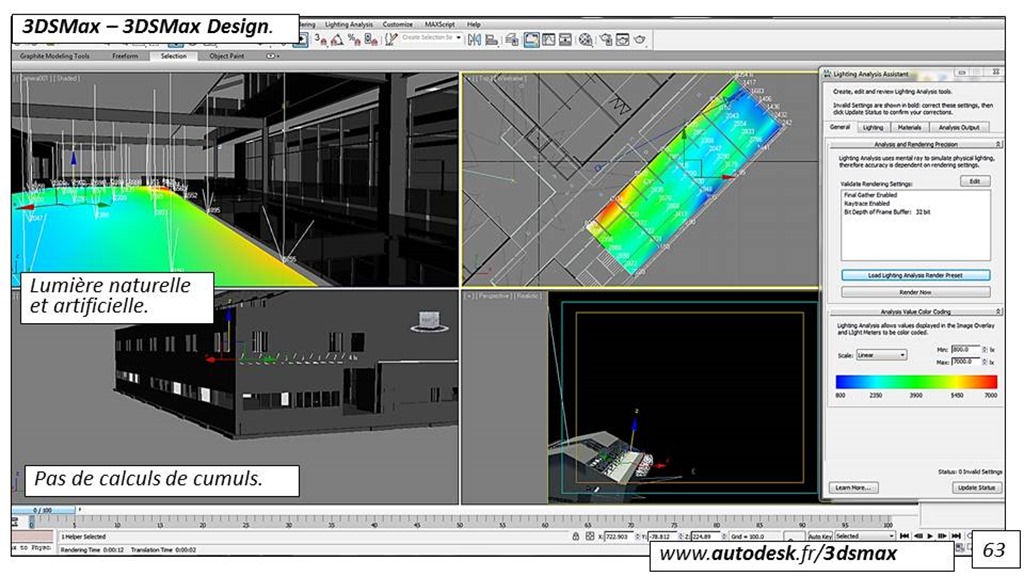Click the Render Now button

pyautogui.click(x=915, y=292)
